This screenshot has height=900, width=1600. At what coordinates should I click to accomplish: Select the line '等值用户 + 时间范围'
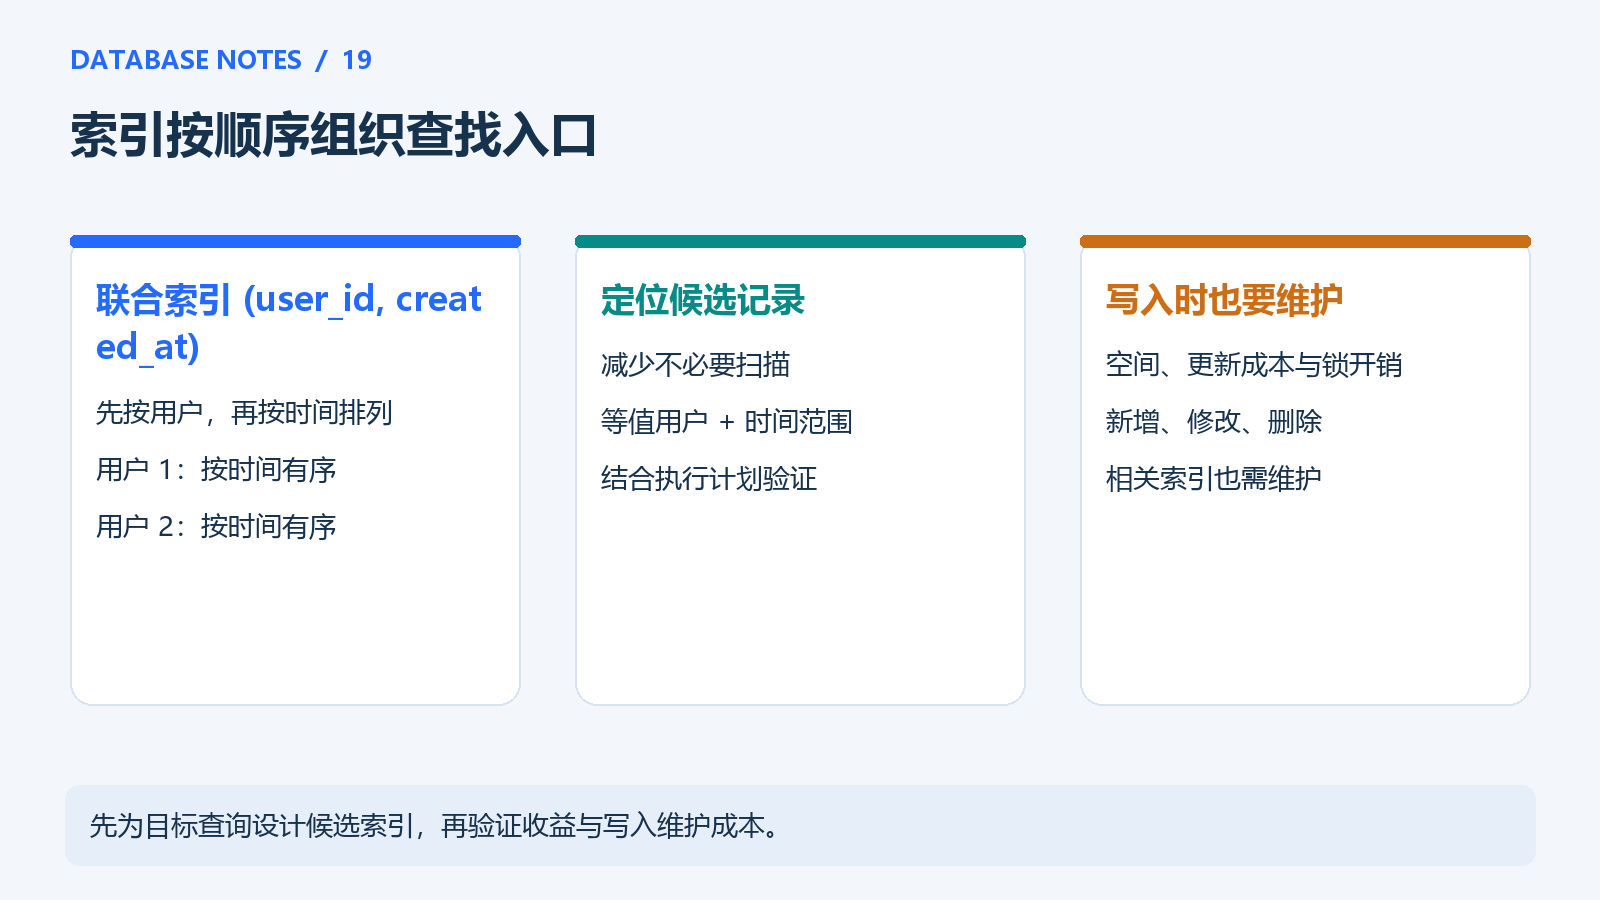[x=727, y=421]
